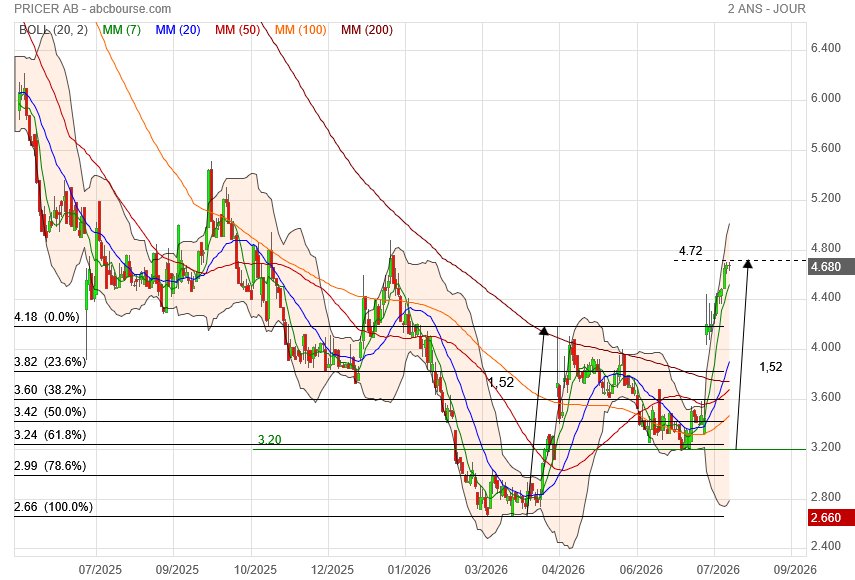Click the 07/2025 date axis label
The width and height of the screenshot is (855, 580).
pos(100,570)
